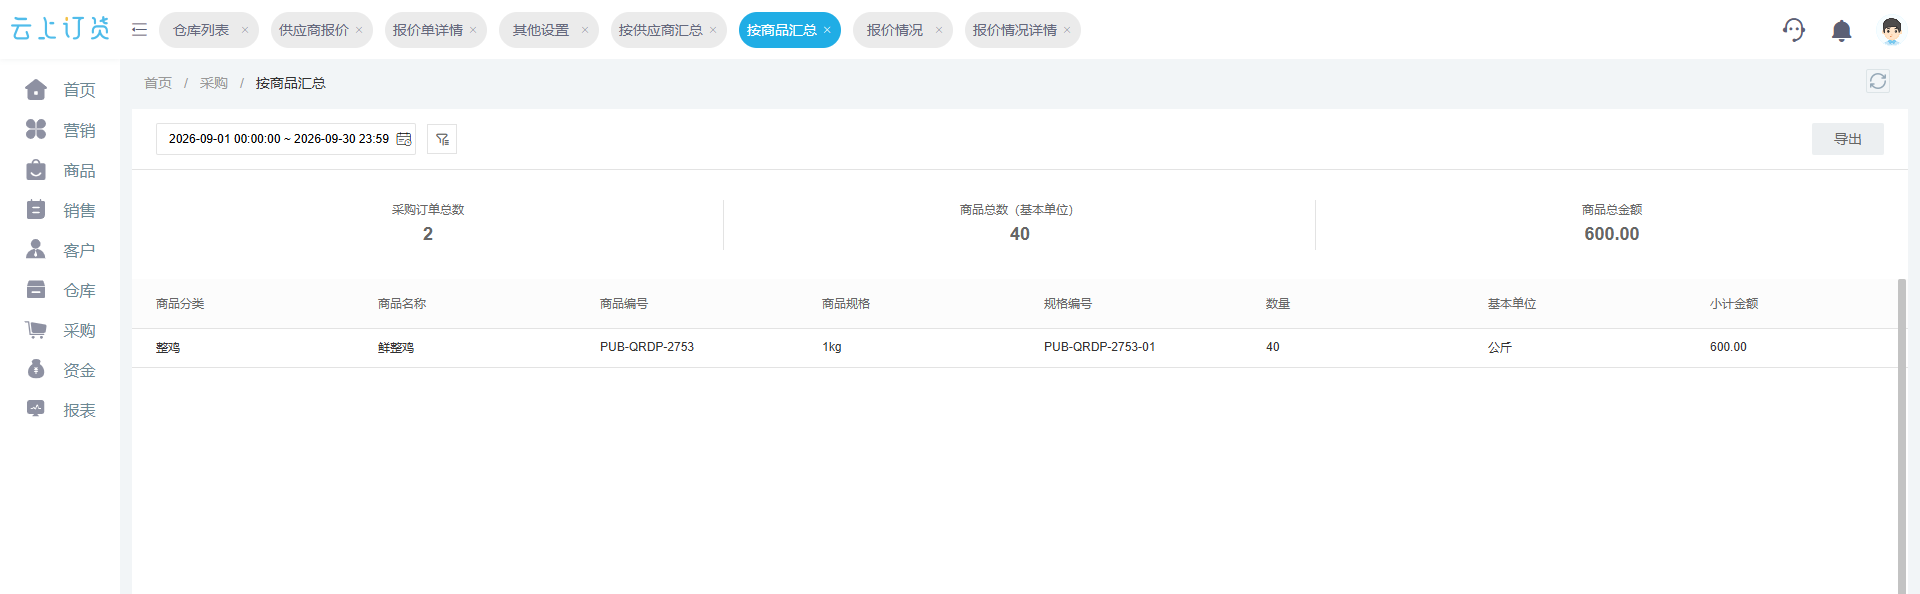Click the 商品规格 column header
The width and height of the screenshot is (1920, 594).
click(846, 304)
